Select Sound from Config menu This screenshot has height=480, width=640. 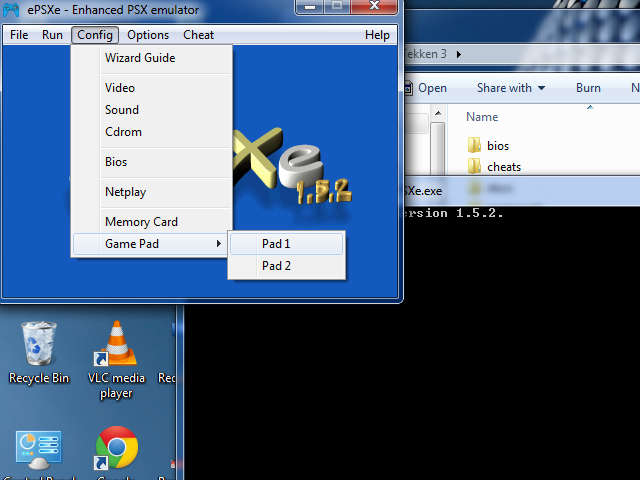pos(151,110)
